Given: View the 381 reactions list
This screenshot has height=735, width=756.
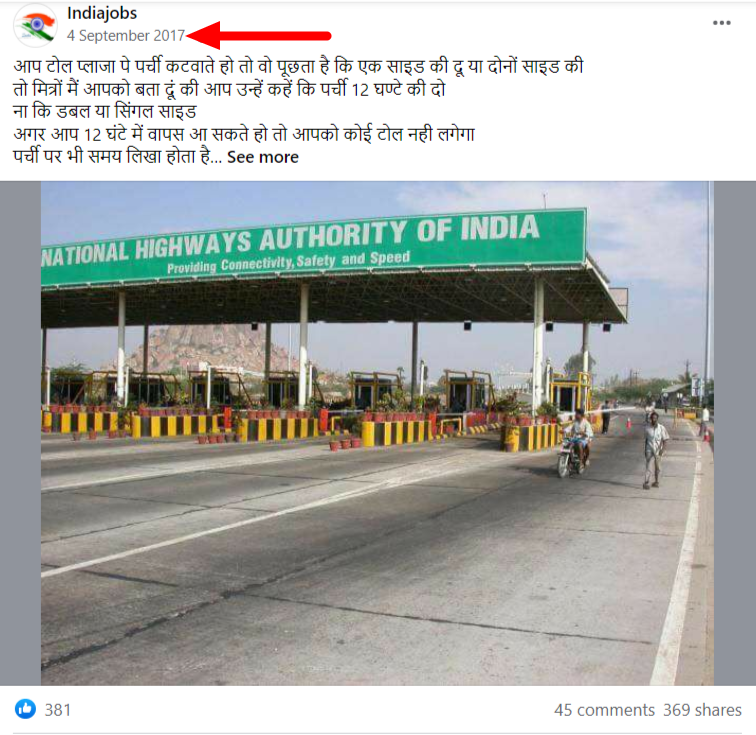Looking at the screenshot, I should click(58, 709).
